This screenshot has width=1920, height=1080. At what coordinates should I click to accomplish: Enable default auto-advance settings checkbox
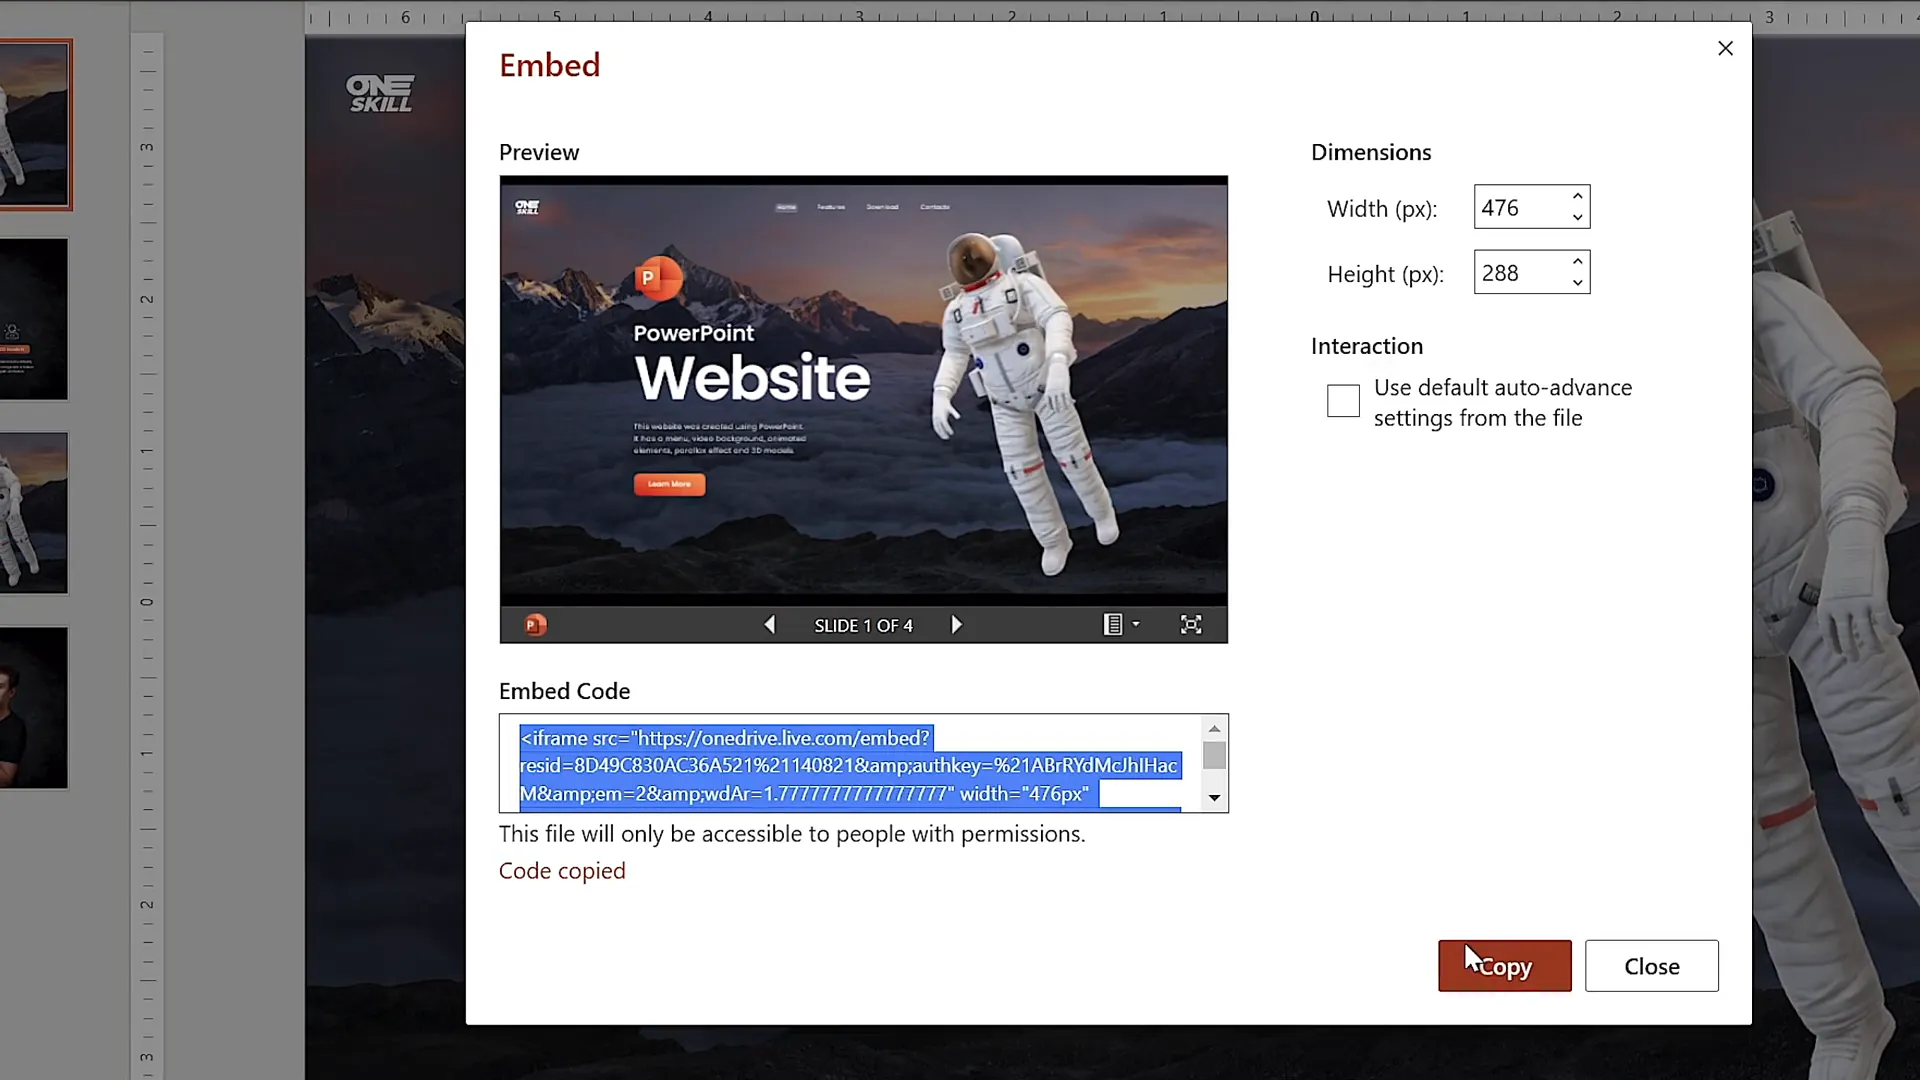point(1343,401)
